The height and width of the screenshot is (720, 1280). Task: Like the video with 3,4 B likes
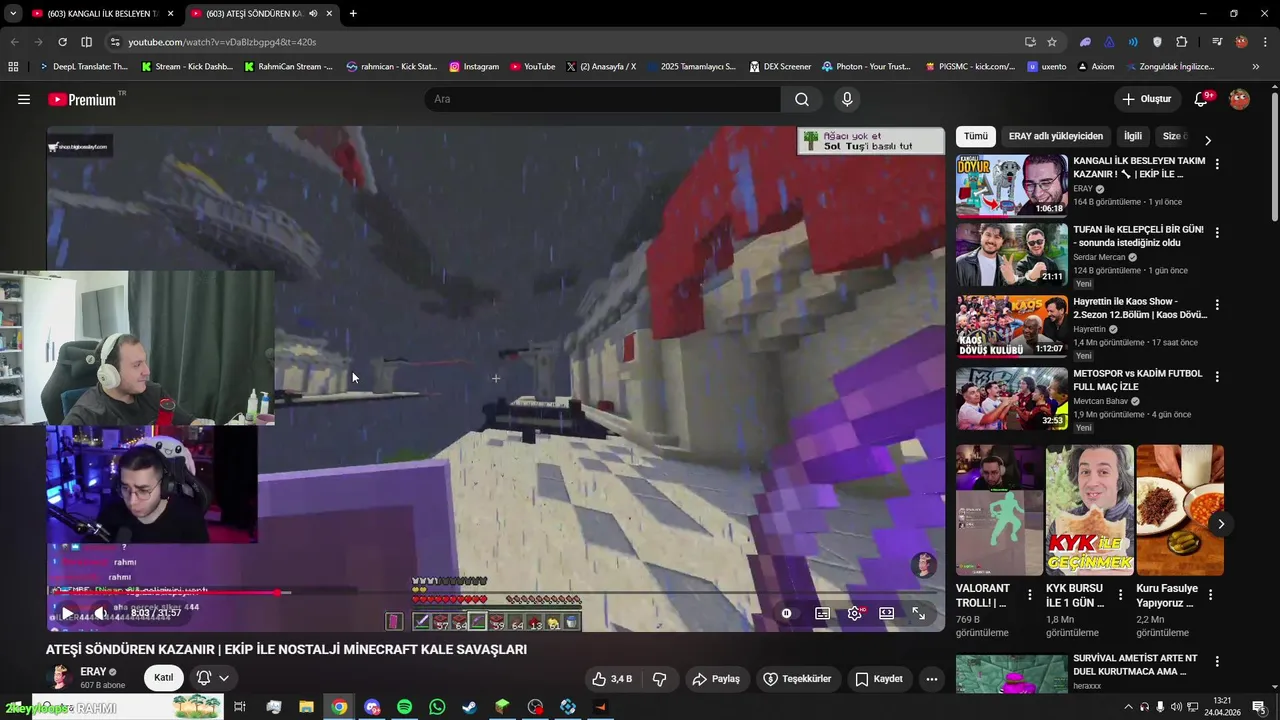(x=612, y=679)
